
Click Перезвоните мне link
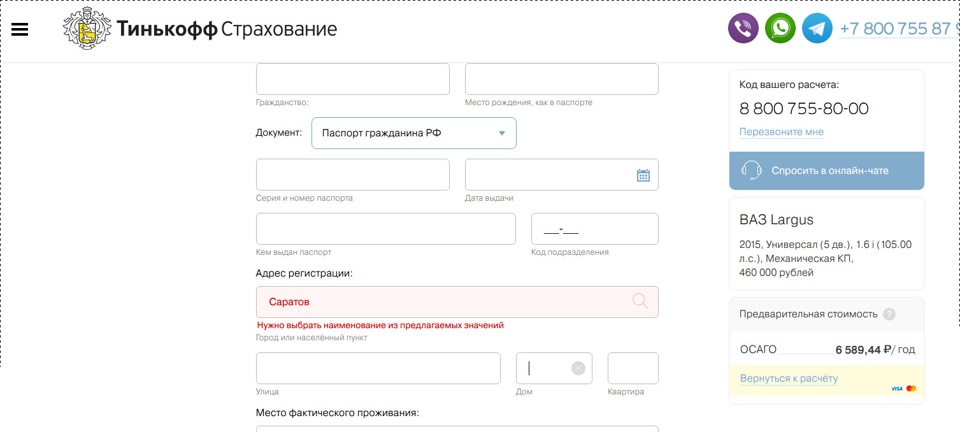coord(781,132)
